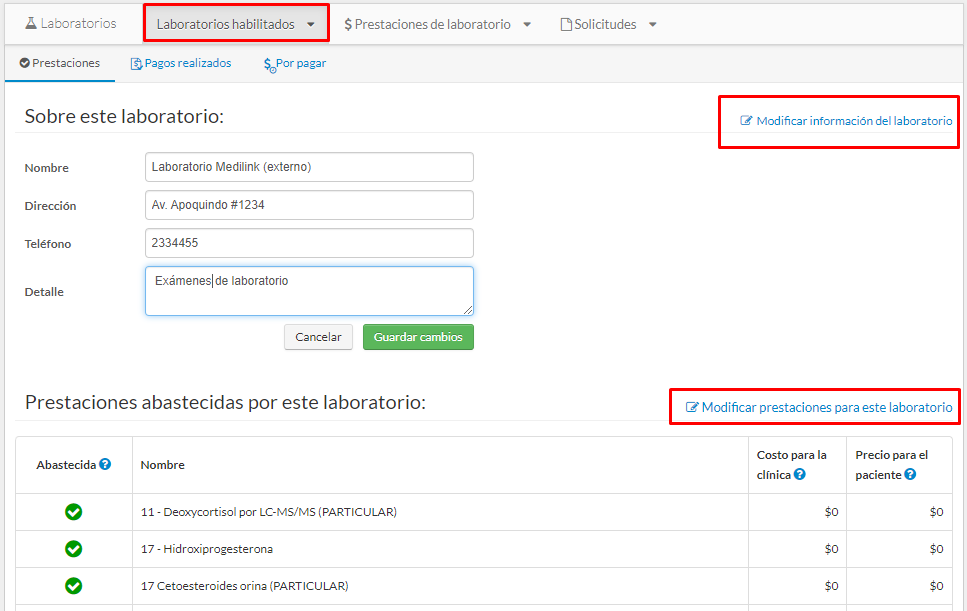This screenshot has height=611, width=967.
Task: Click the 'Sobre este laboratorio:' heading
Action: (x=124, y=116)
